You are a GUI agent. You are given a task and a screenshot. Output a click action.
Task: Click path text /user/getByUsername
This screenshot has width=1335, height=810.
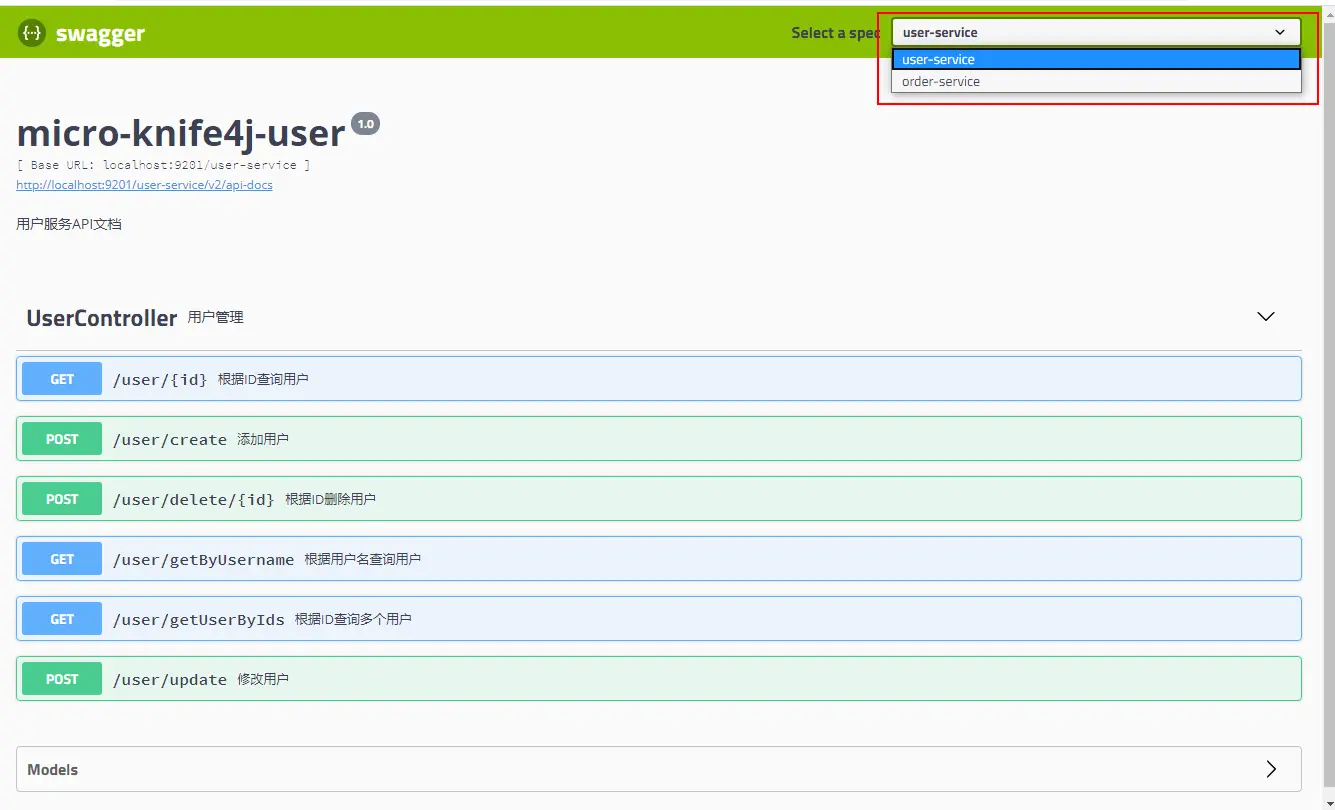pyautogui.click(x=203, y=560)
